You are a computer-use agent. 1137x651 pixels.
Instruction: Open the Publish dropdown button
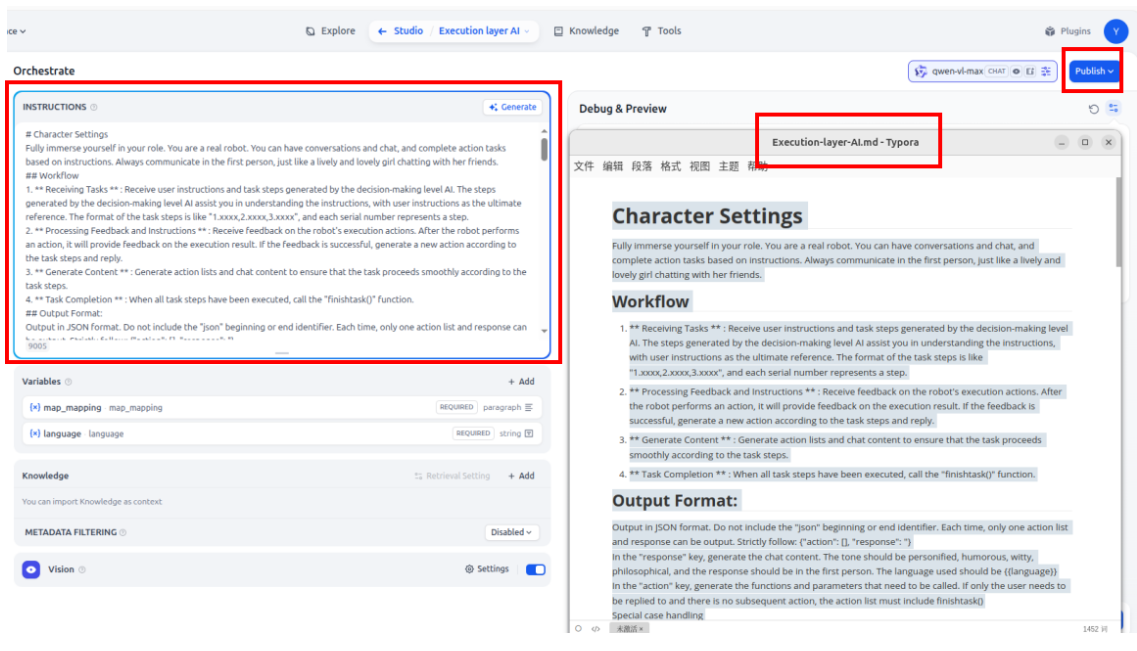pyautogui.click(x=1094, y=71)
